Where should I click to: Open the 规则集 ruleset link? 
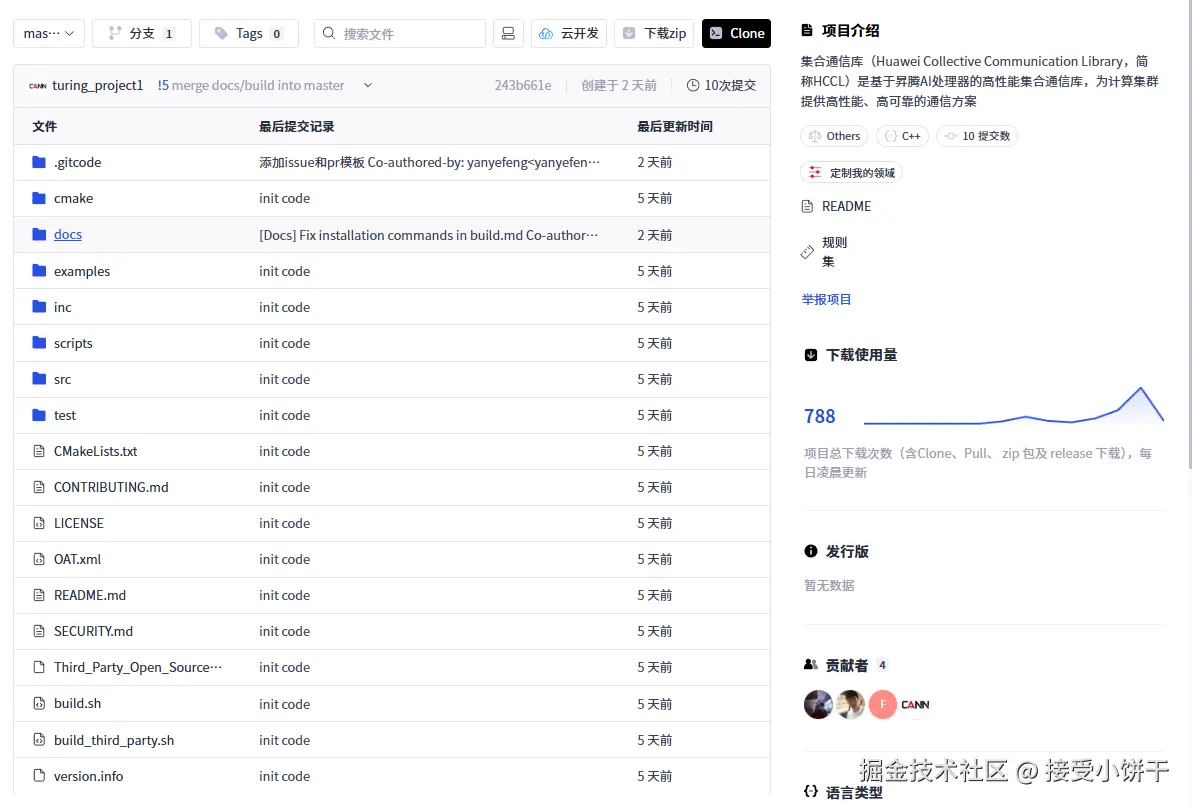825,252
